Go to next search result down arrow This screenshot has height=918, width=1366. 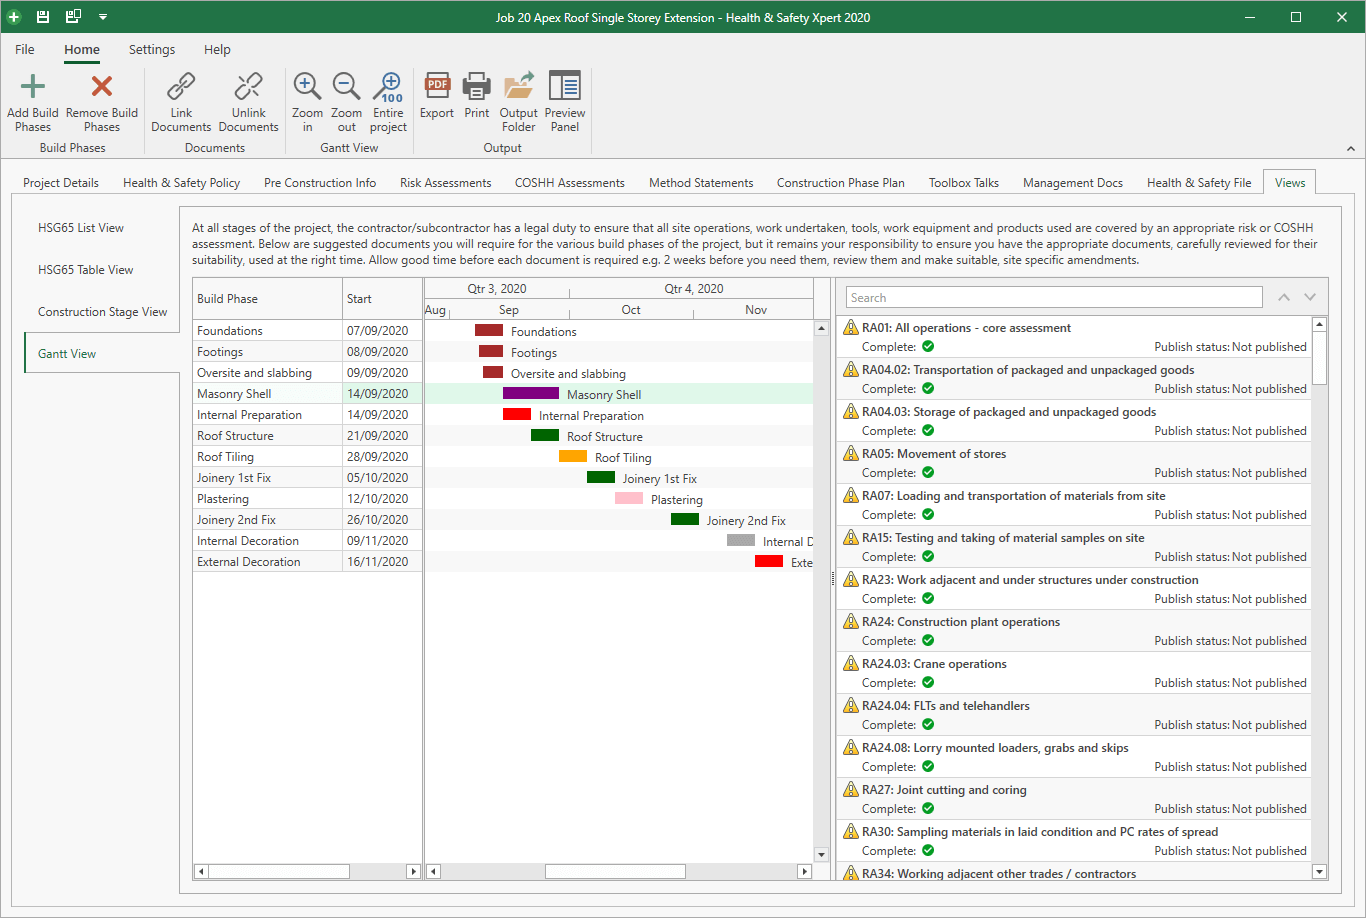pos(1310,298)
